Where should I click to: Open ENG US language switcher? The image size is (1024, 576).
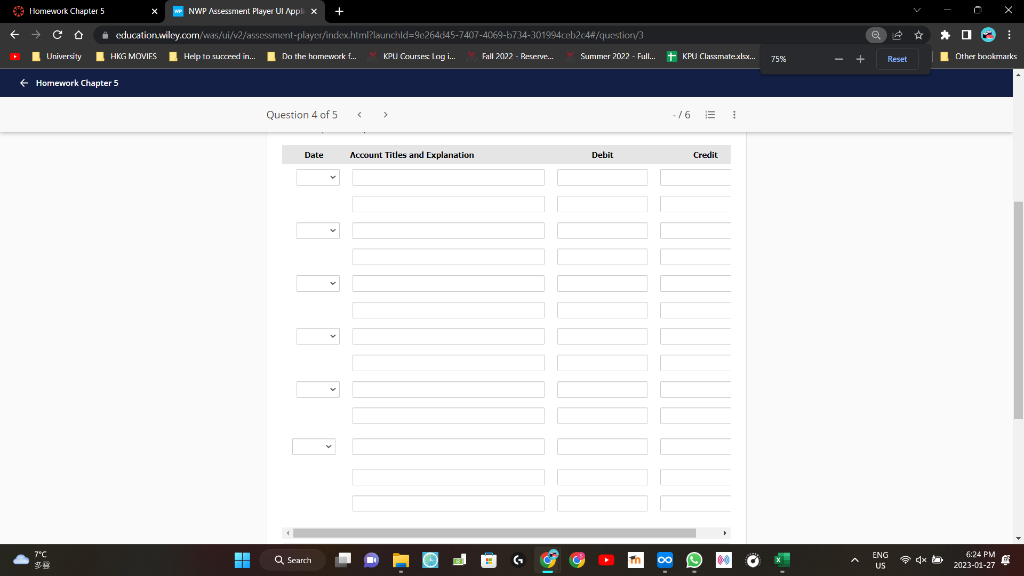pos(880,560)
